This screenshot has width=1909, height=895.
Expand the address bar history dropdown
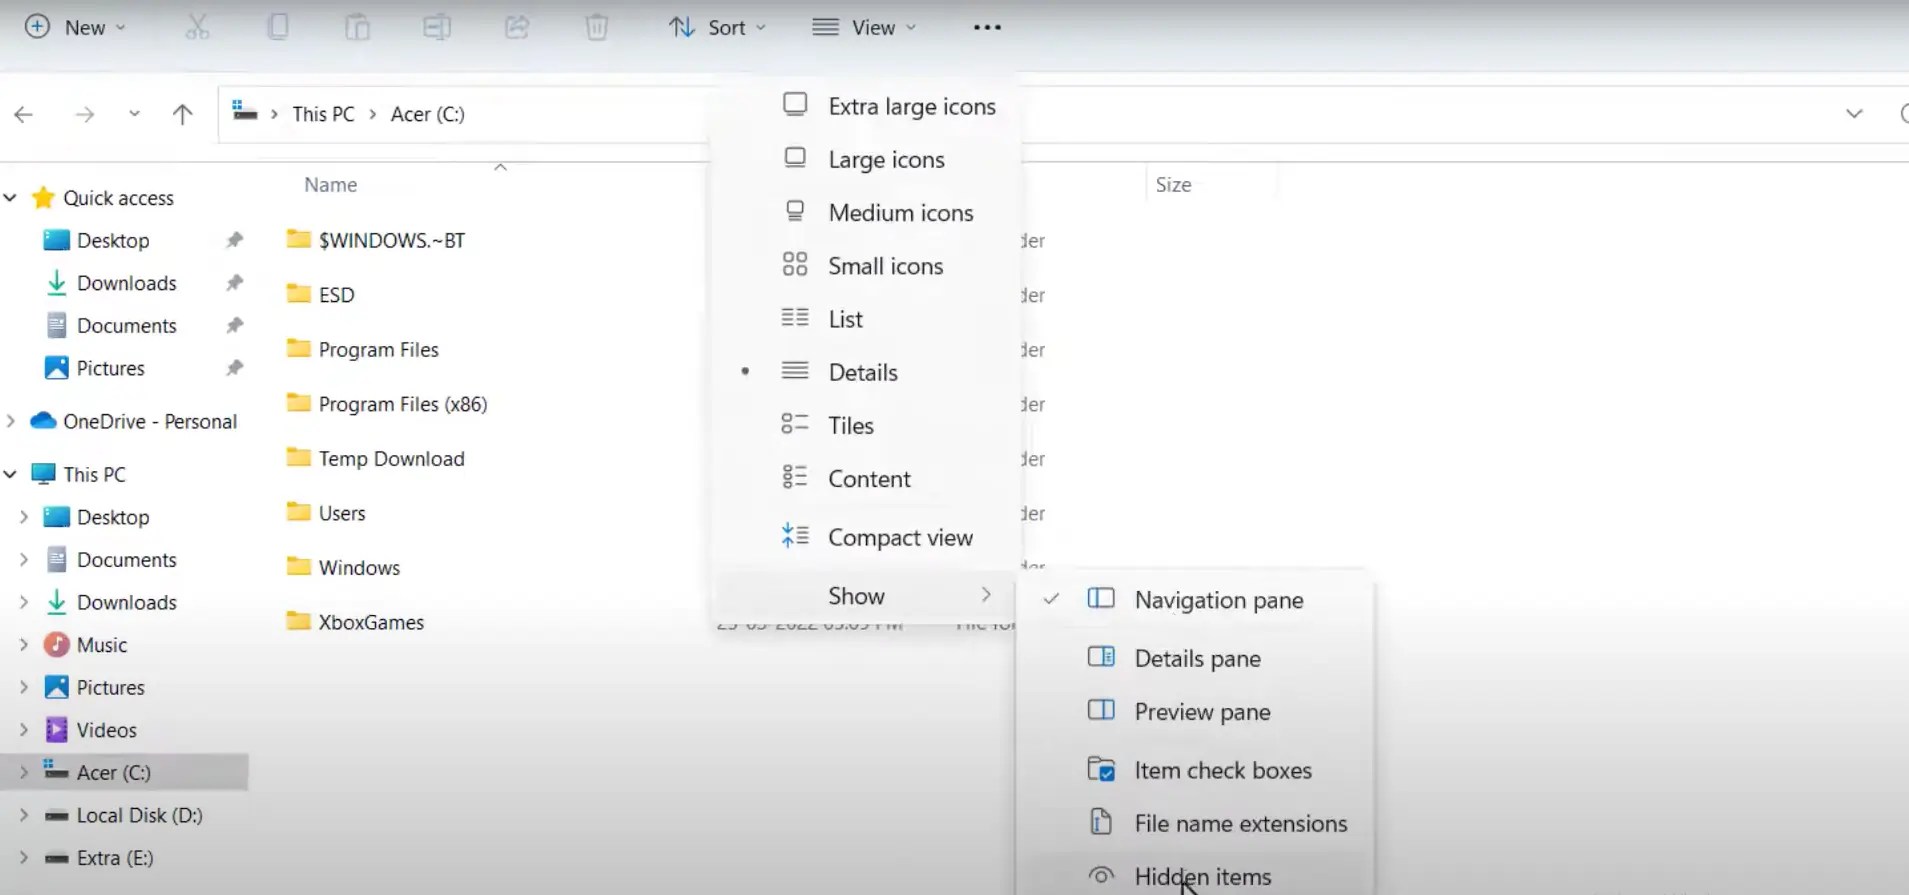pyautogui.click(x=1854, y=114)
